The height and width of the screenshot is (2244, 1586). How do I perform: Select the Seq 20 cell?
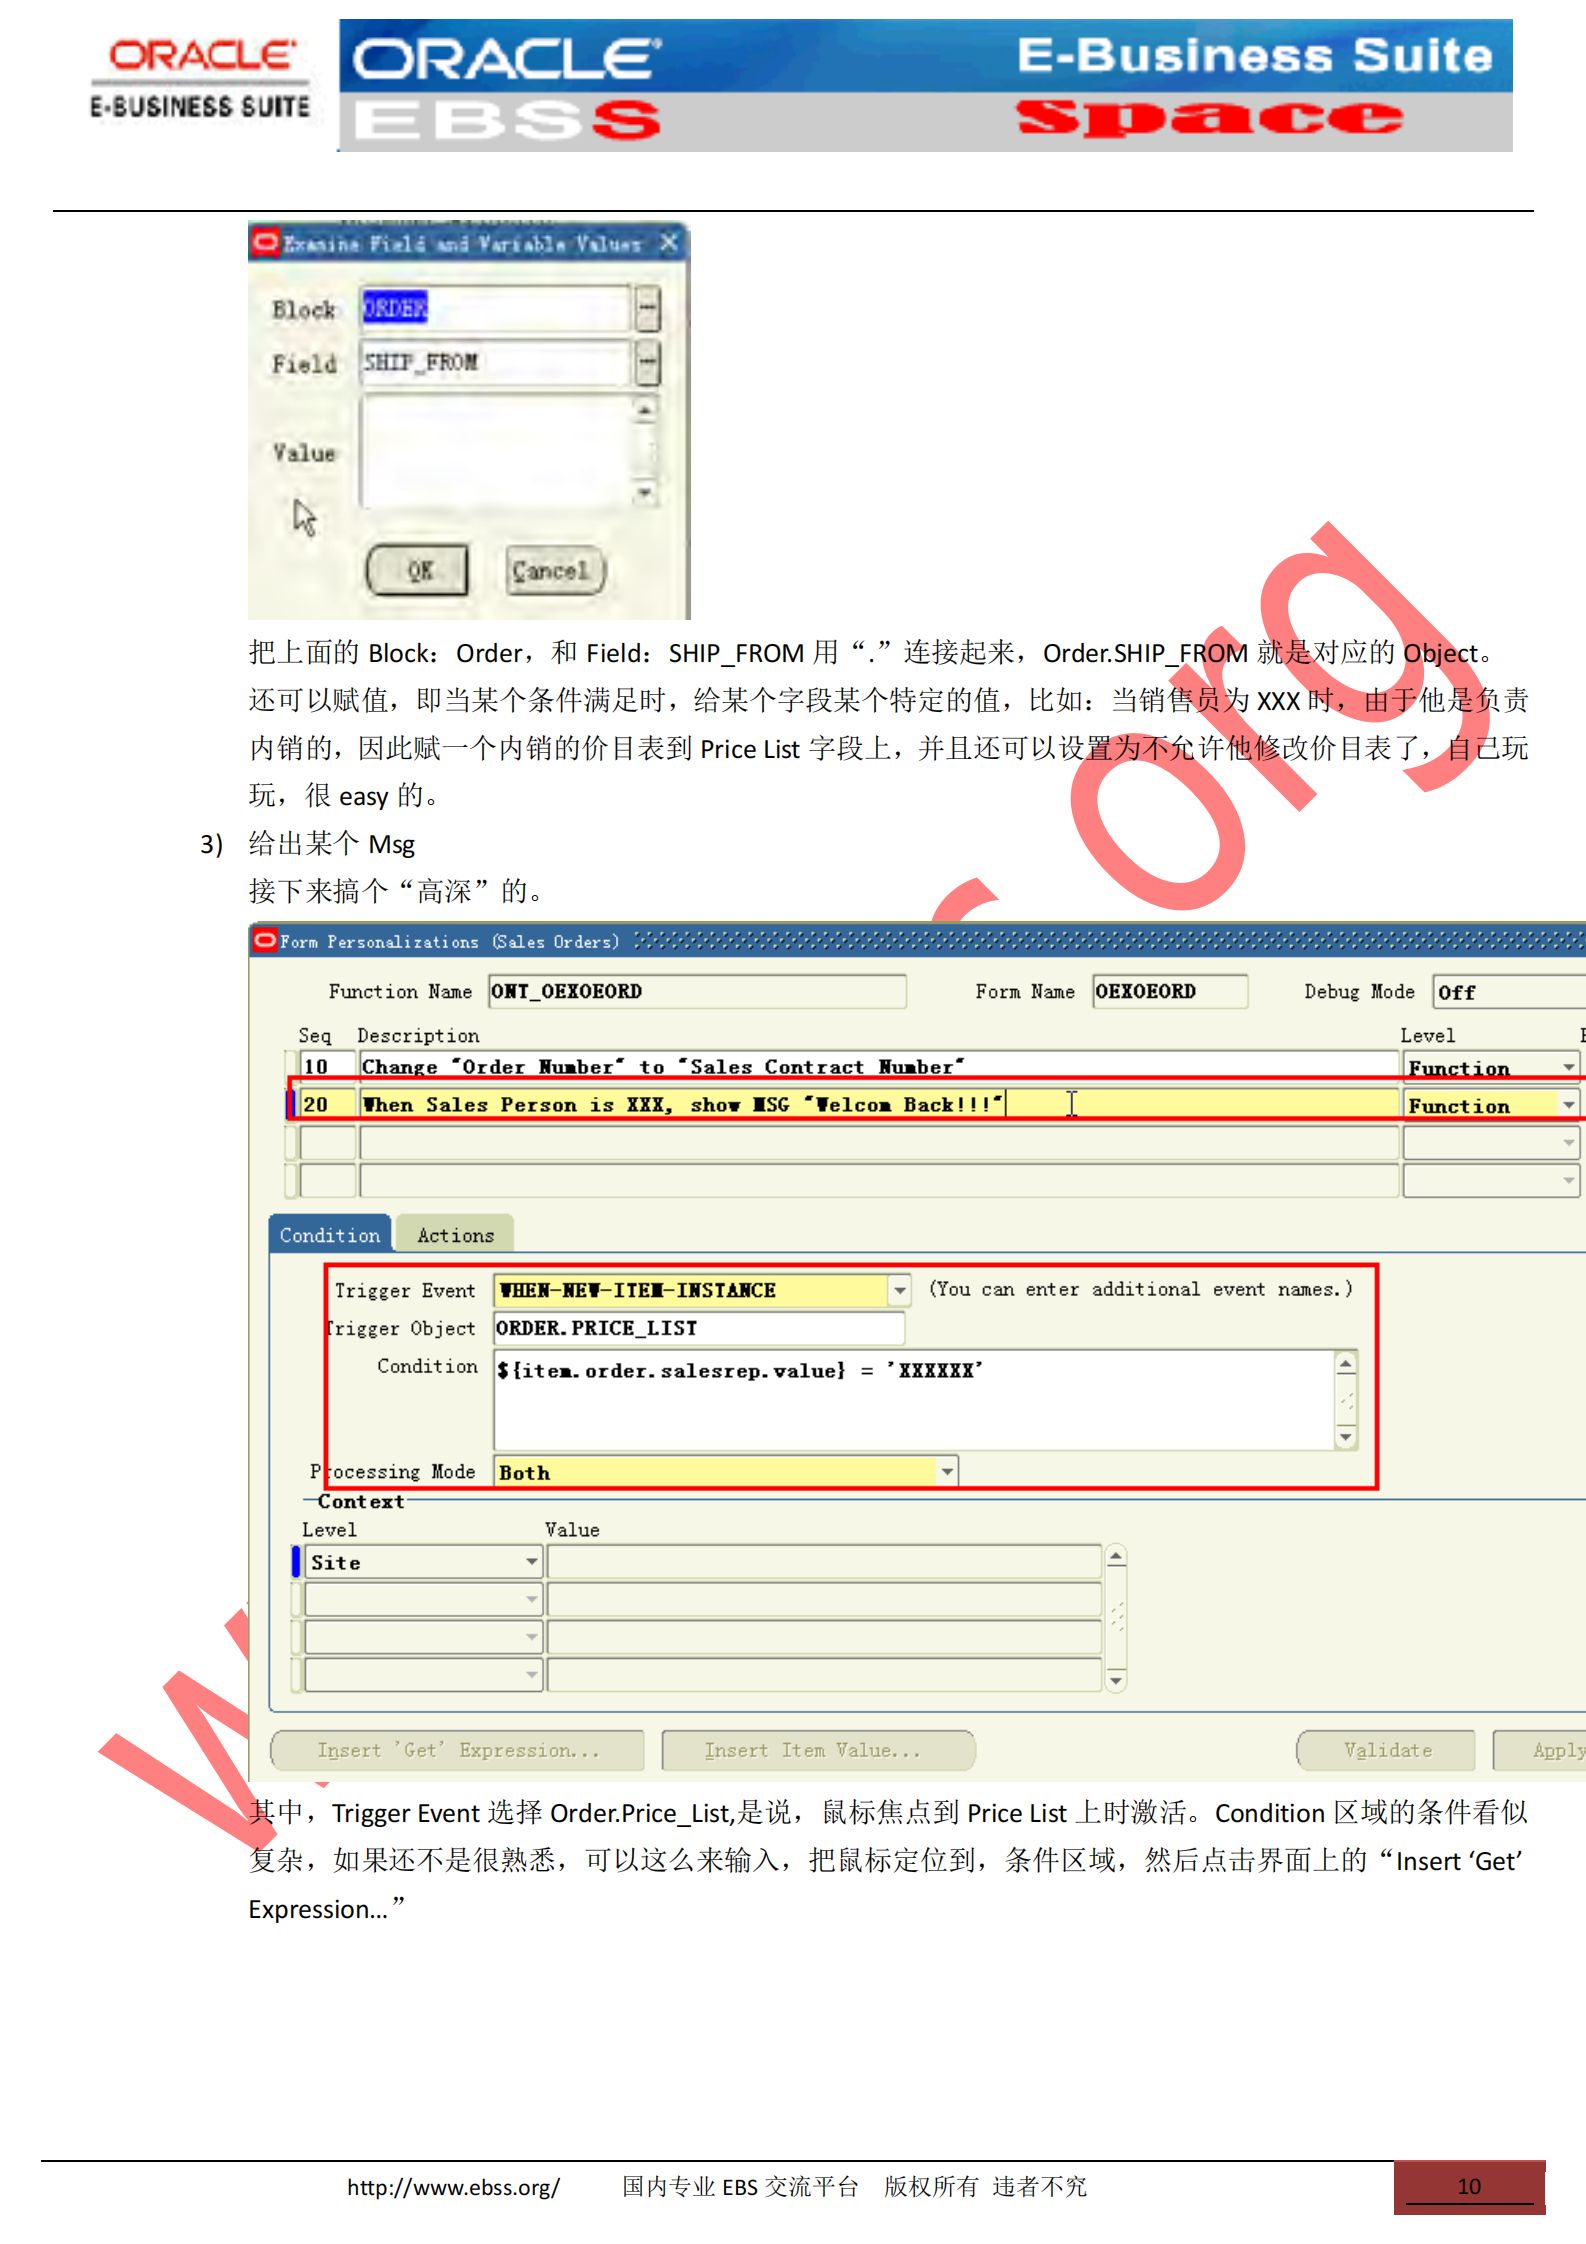coord(328,1104)
